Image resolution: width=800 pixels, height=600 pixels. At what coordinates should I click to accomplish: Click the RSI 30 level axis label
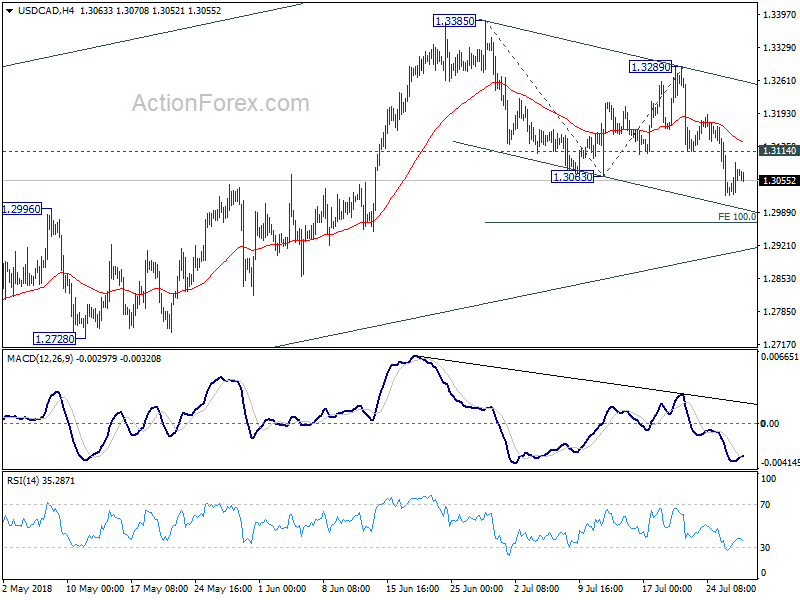click(x=765, y=547)
